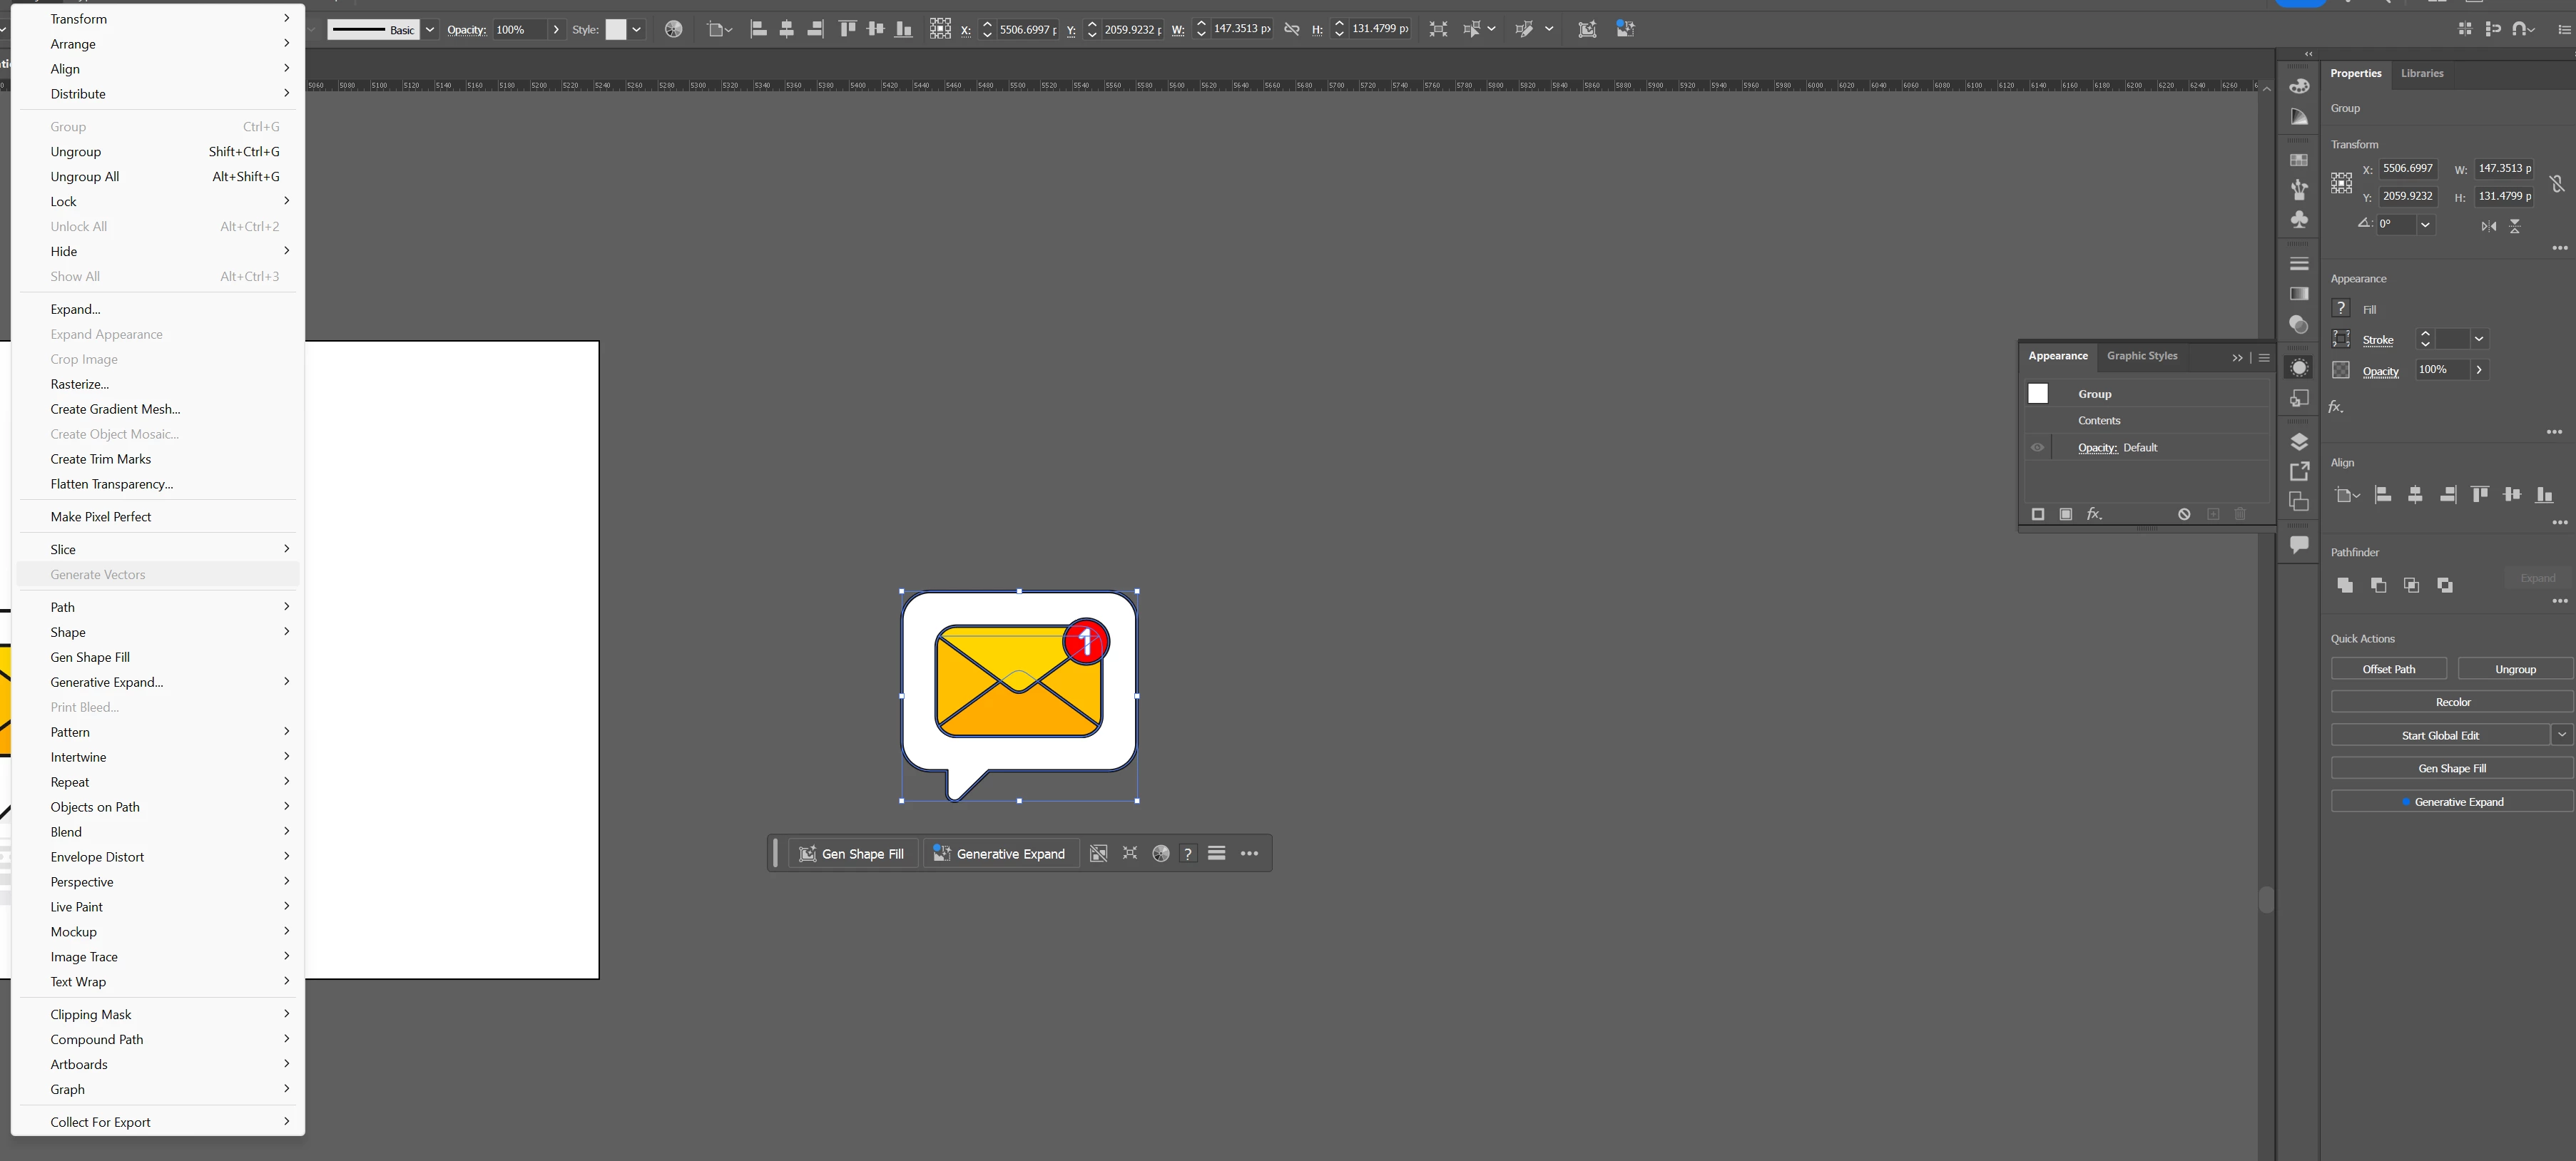The height and width of the screenshot is (1161, 2576).
Task: Click the Recolor Artwork wheel in control bar
Action: click(673, 29)
